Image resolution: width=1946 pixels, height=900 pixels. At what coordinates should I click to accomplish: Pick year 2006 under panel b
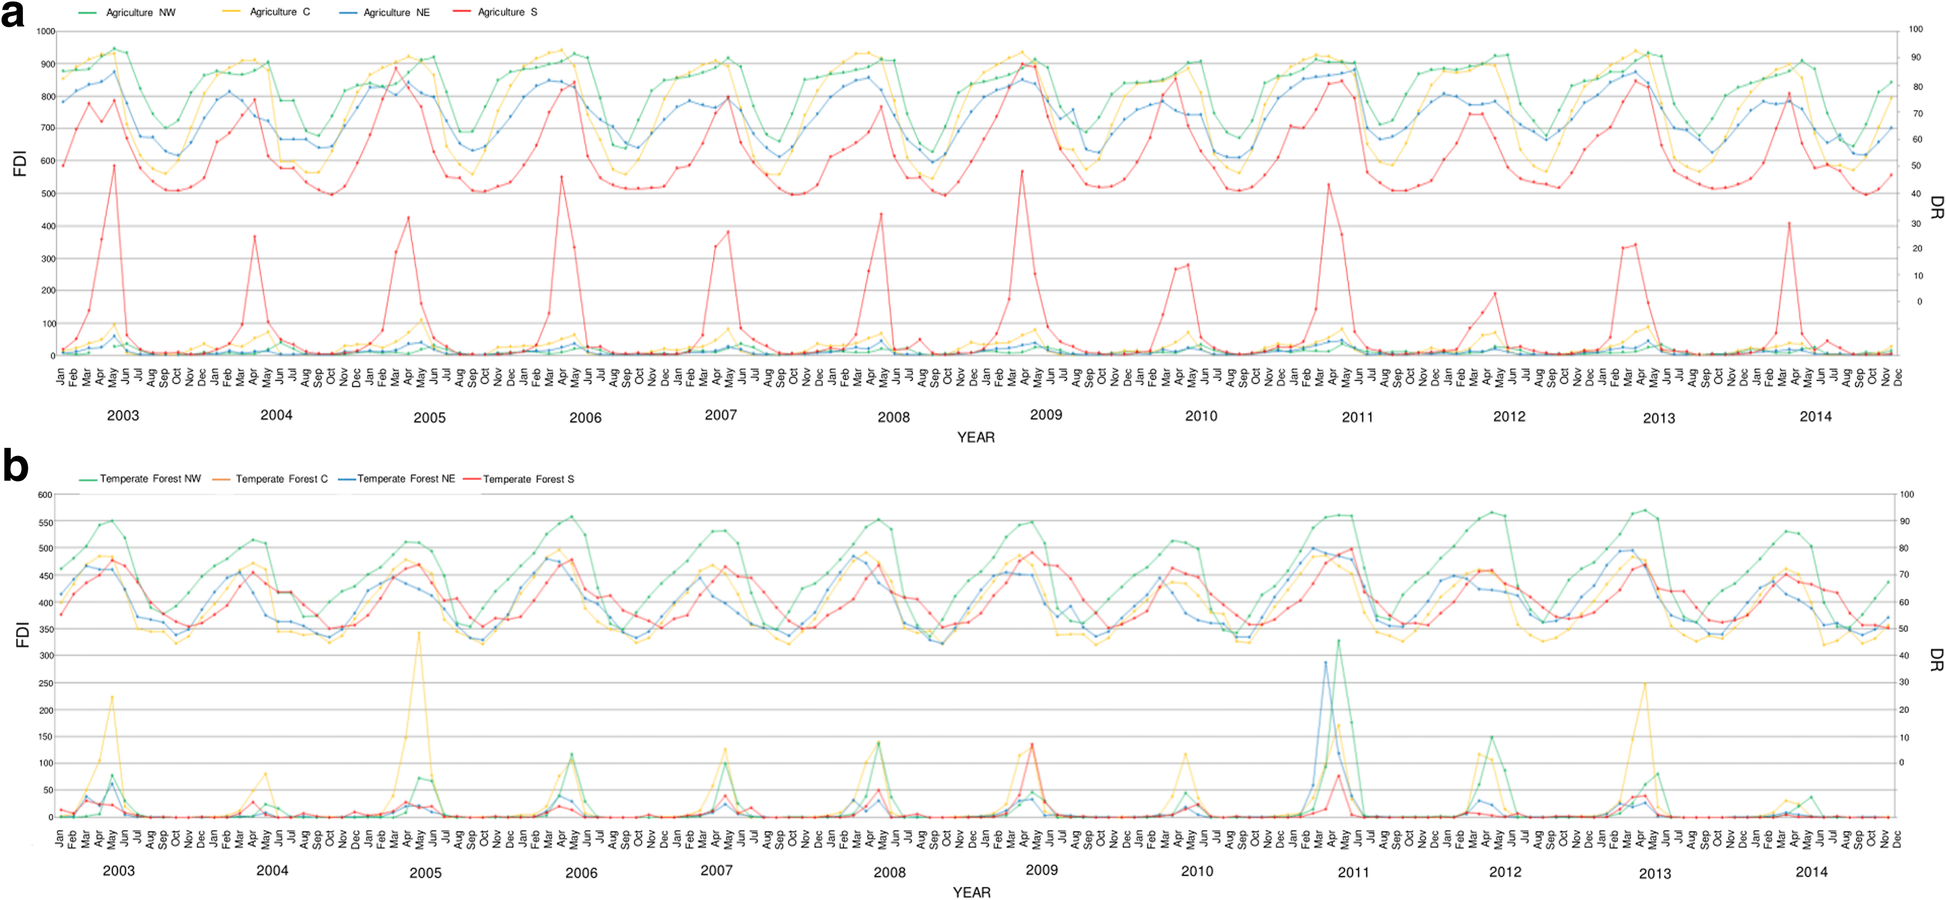(x=581, y=873)
